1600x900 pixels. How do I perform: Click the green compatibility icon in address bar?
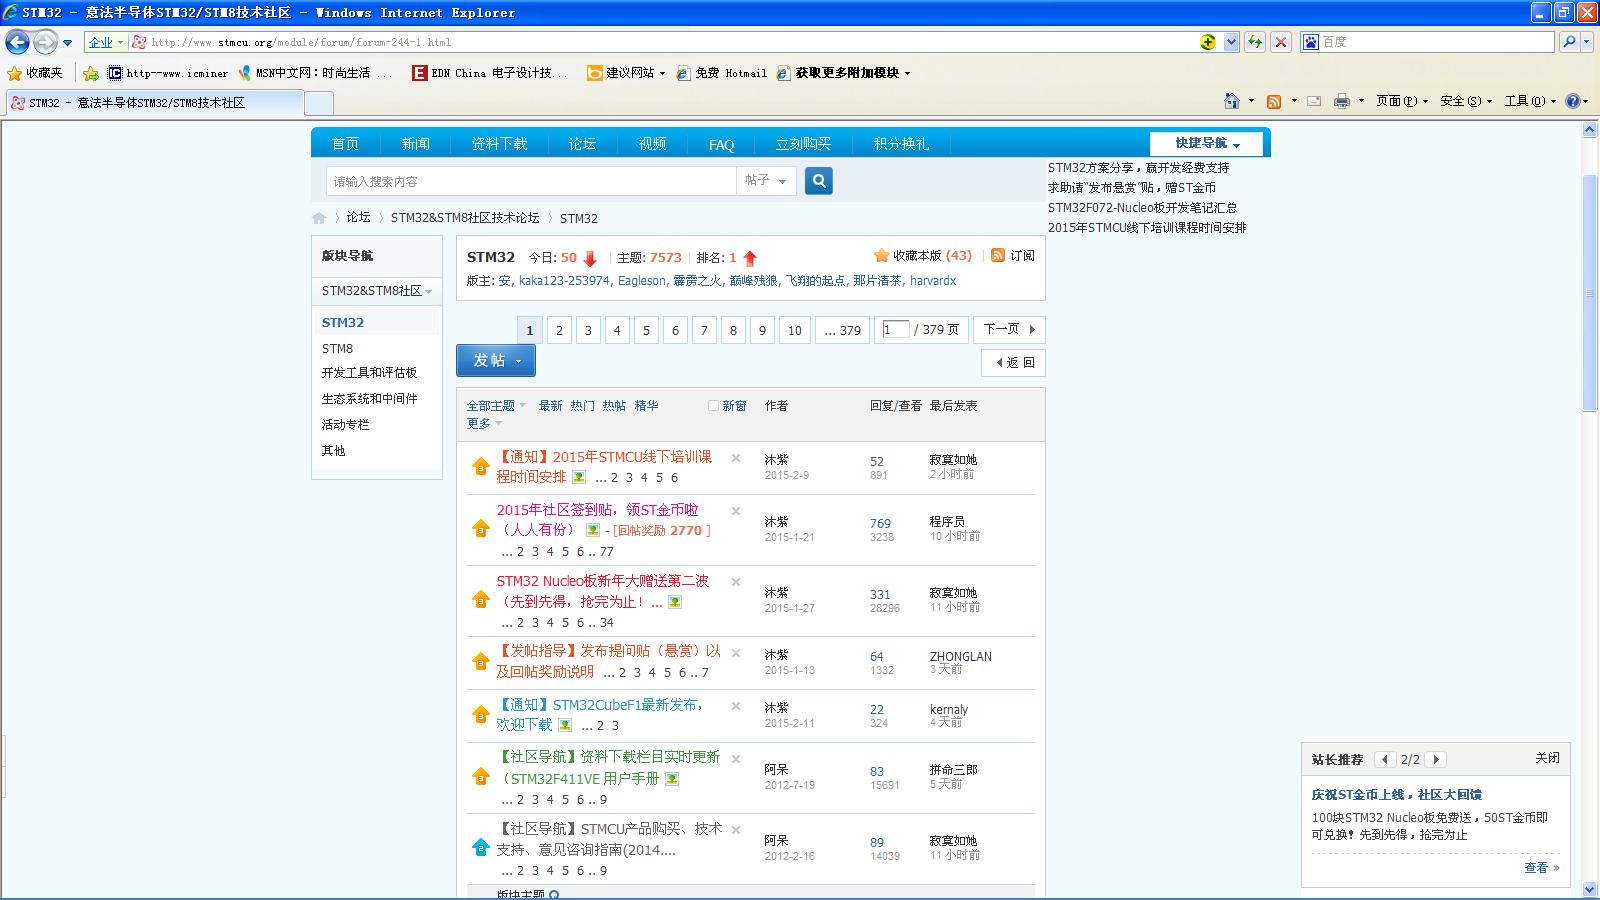(1208, 42)
